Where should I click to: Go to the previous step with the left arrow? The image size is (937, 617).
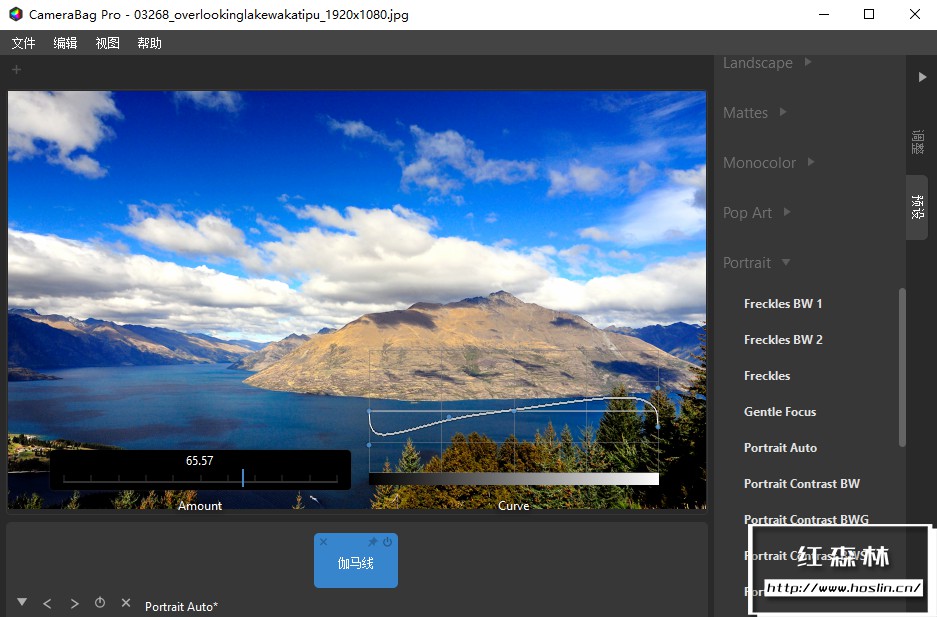click(x=47, y=604)
